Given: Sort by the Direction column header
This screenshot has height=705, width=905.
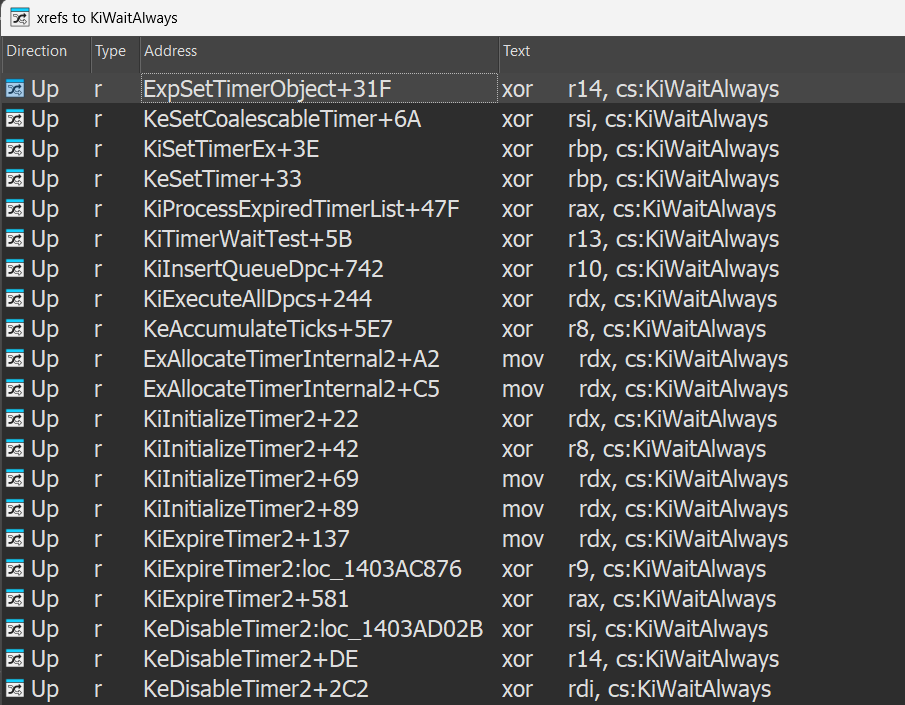Looking at the screenshot, I should tap(37, 51).
